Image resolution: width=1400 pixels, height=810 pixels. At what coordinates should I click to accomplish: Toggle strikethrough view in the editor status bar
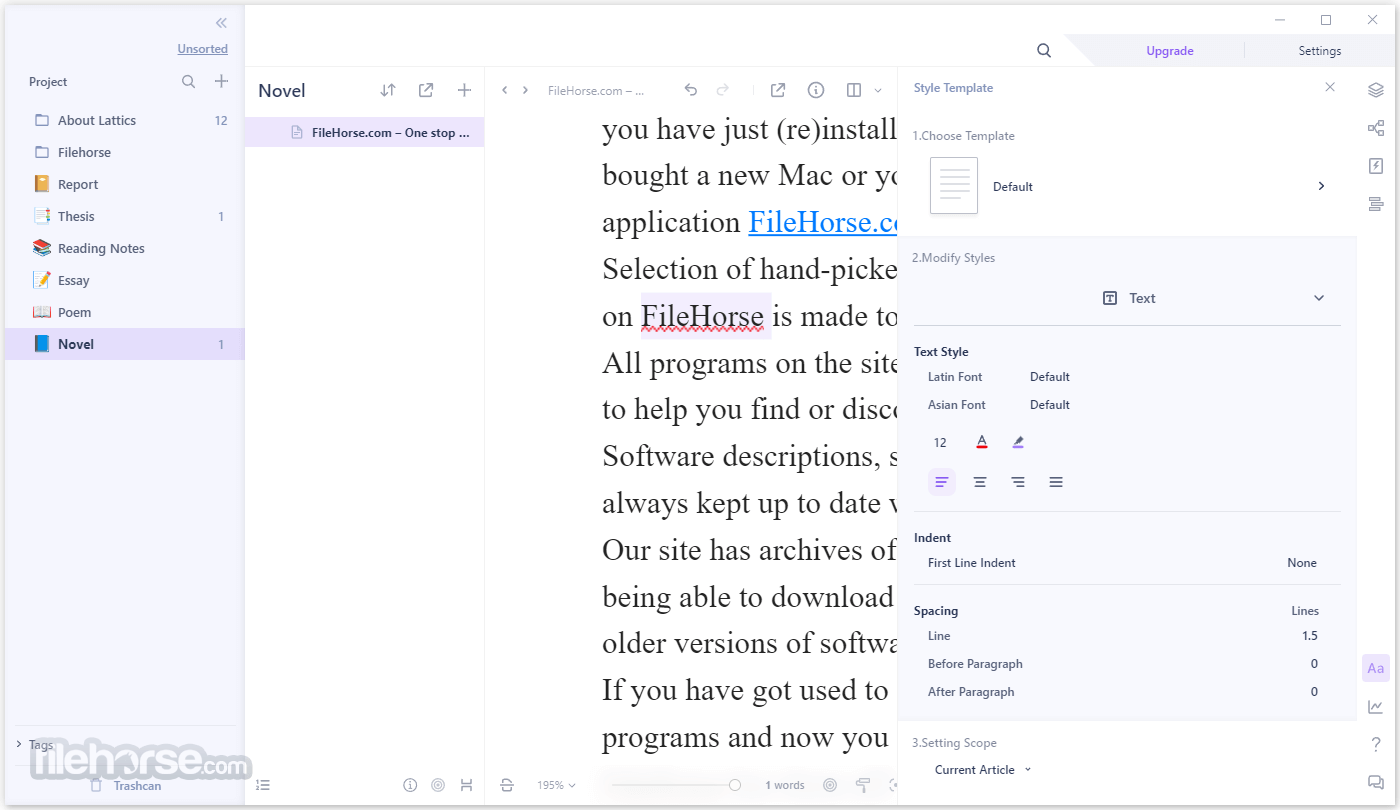[x=507, y=785]
